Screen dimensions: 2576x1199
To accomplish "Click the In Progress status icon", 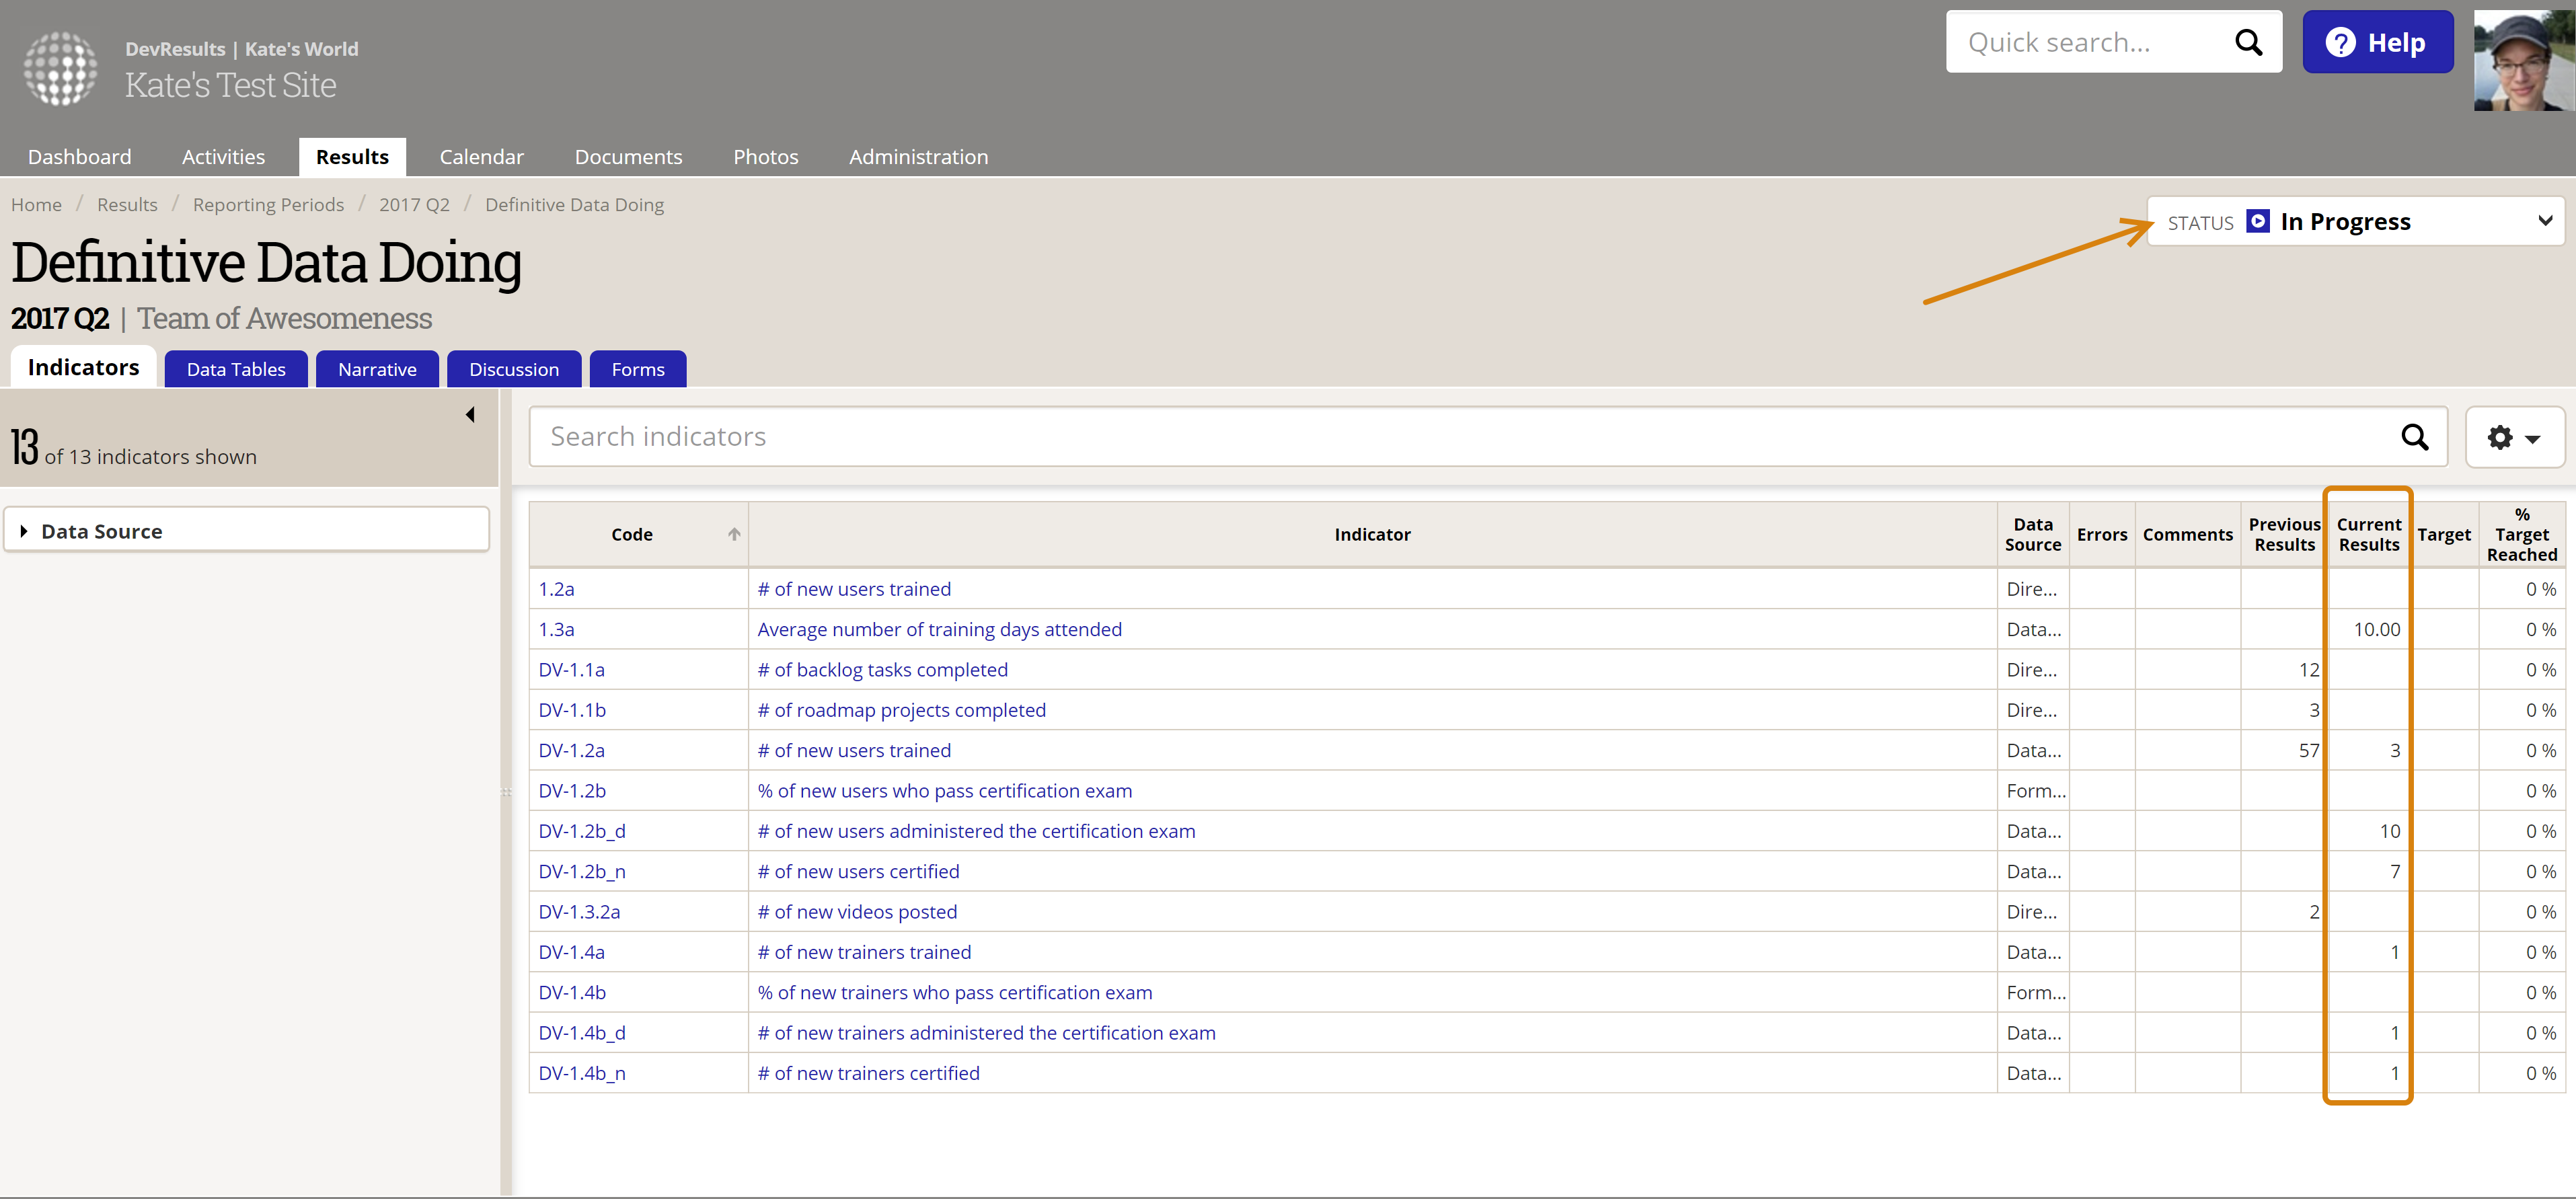I will (2257, 221).
